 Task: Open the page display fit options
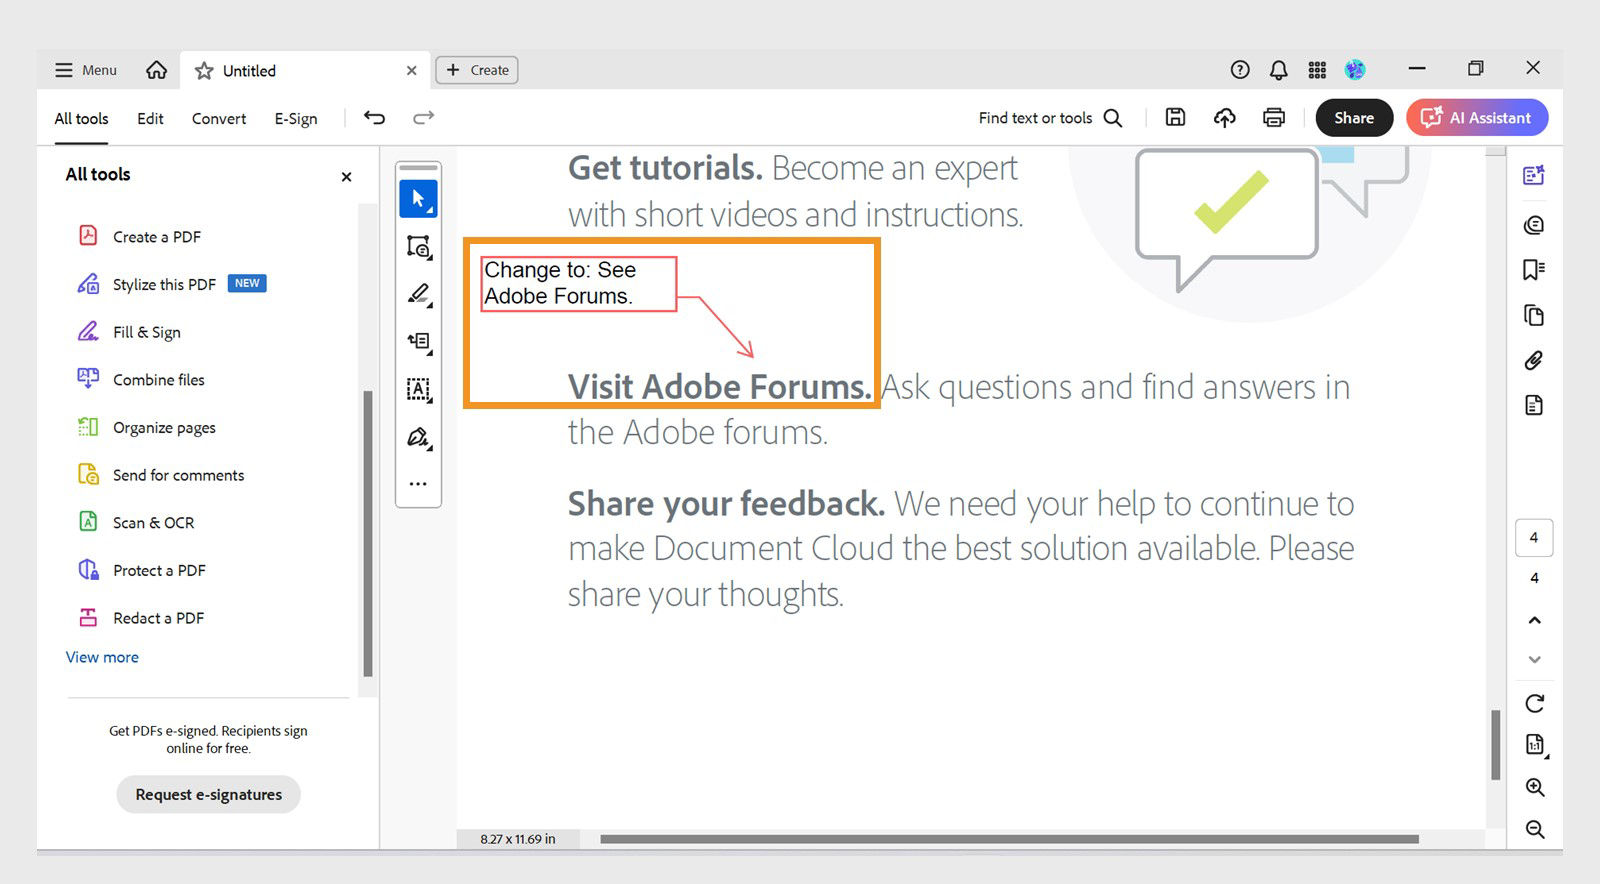[x=1535, y=745]
